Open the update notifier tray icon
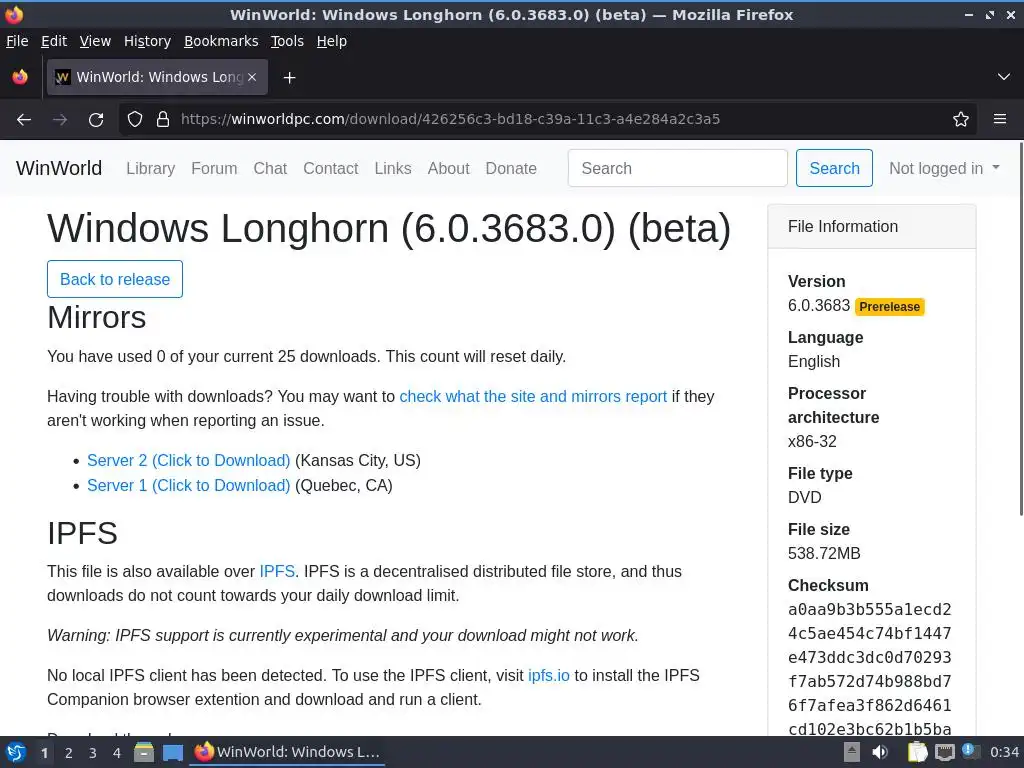 coord(970,751)
